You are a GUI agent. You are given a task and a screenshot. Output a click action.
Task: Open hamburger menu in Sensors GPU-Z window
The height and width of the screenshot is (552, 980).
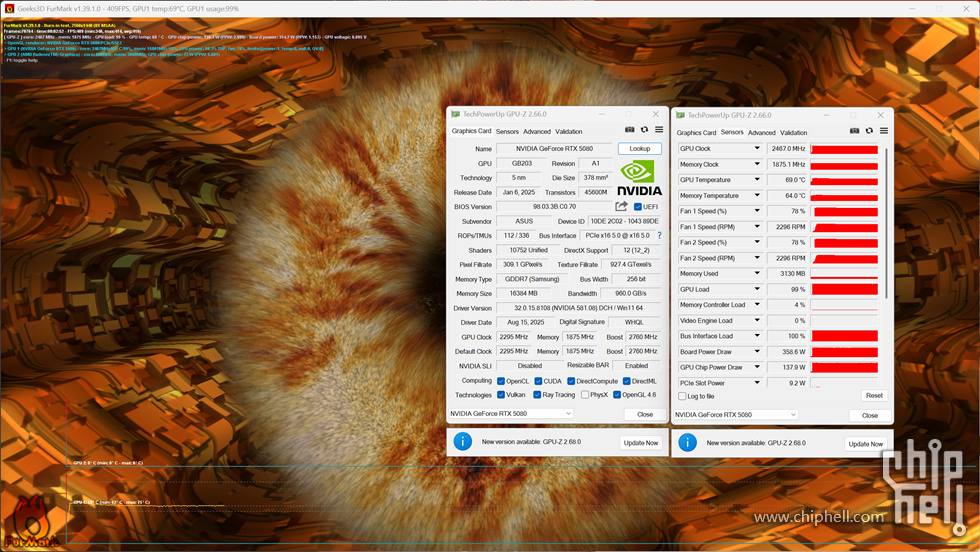(x=884, y=131)
